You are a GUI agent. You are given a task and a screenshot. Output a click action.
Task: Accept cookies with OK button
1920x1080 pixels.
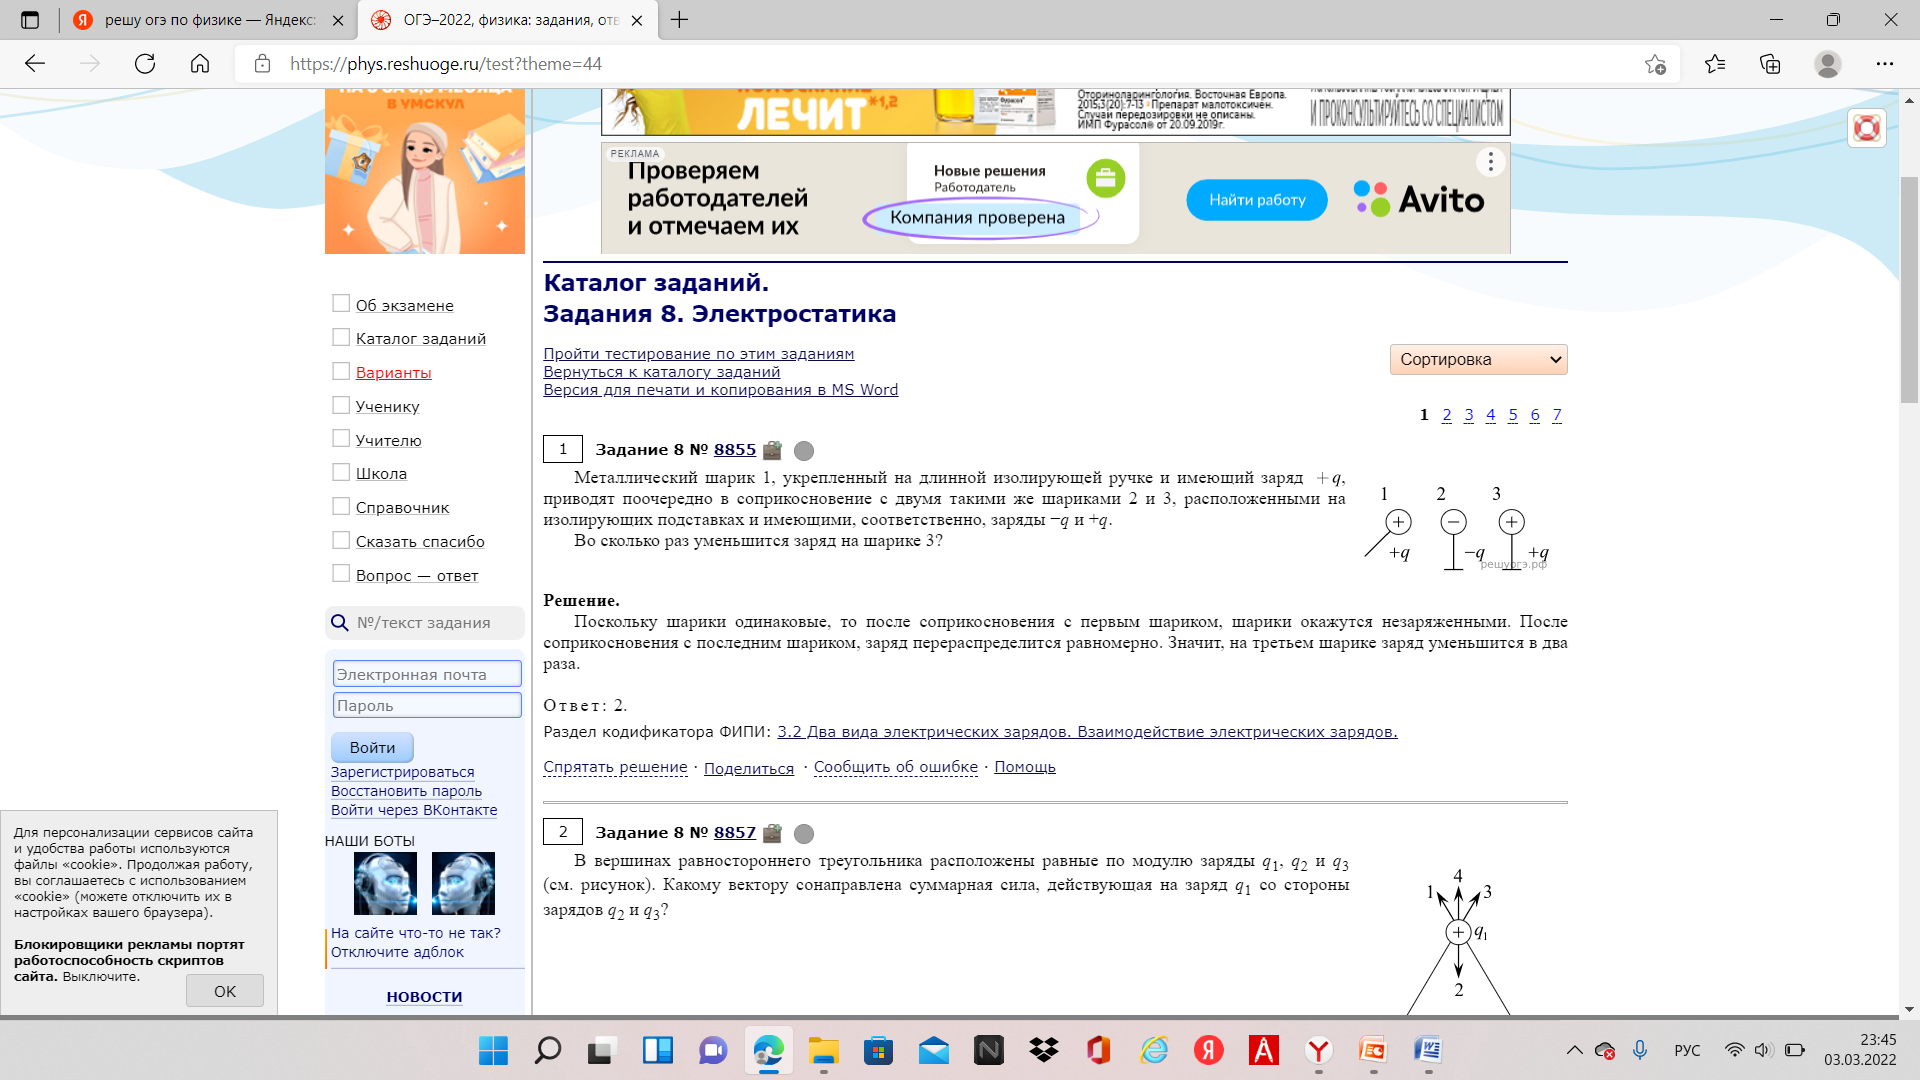click(x=225, y=991)
